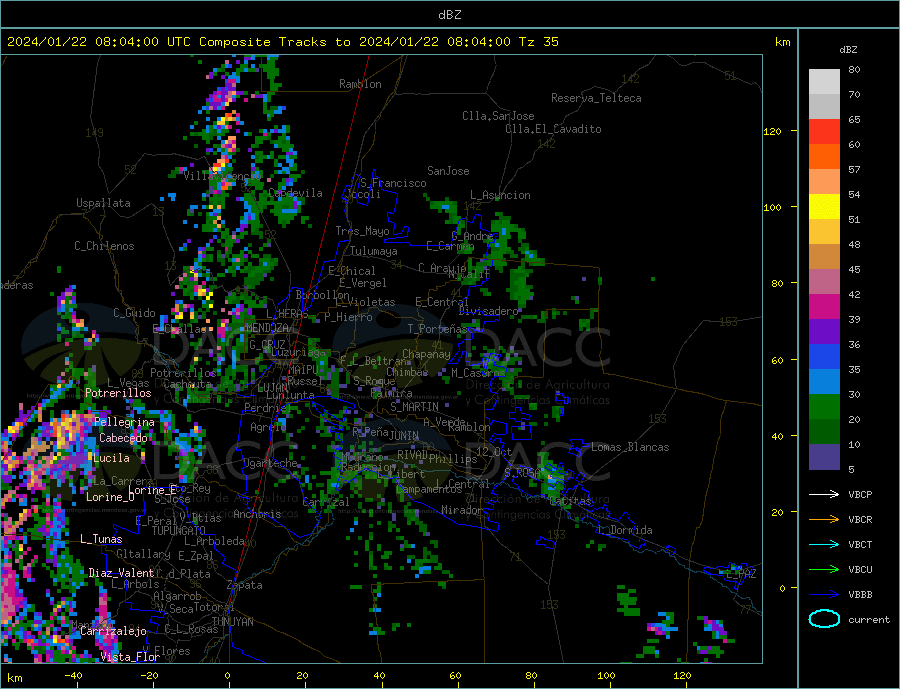The image size is (900, 689).
Task: Click the green VBCU arrow icon
Action: 824,570
